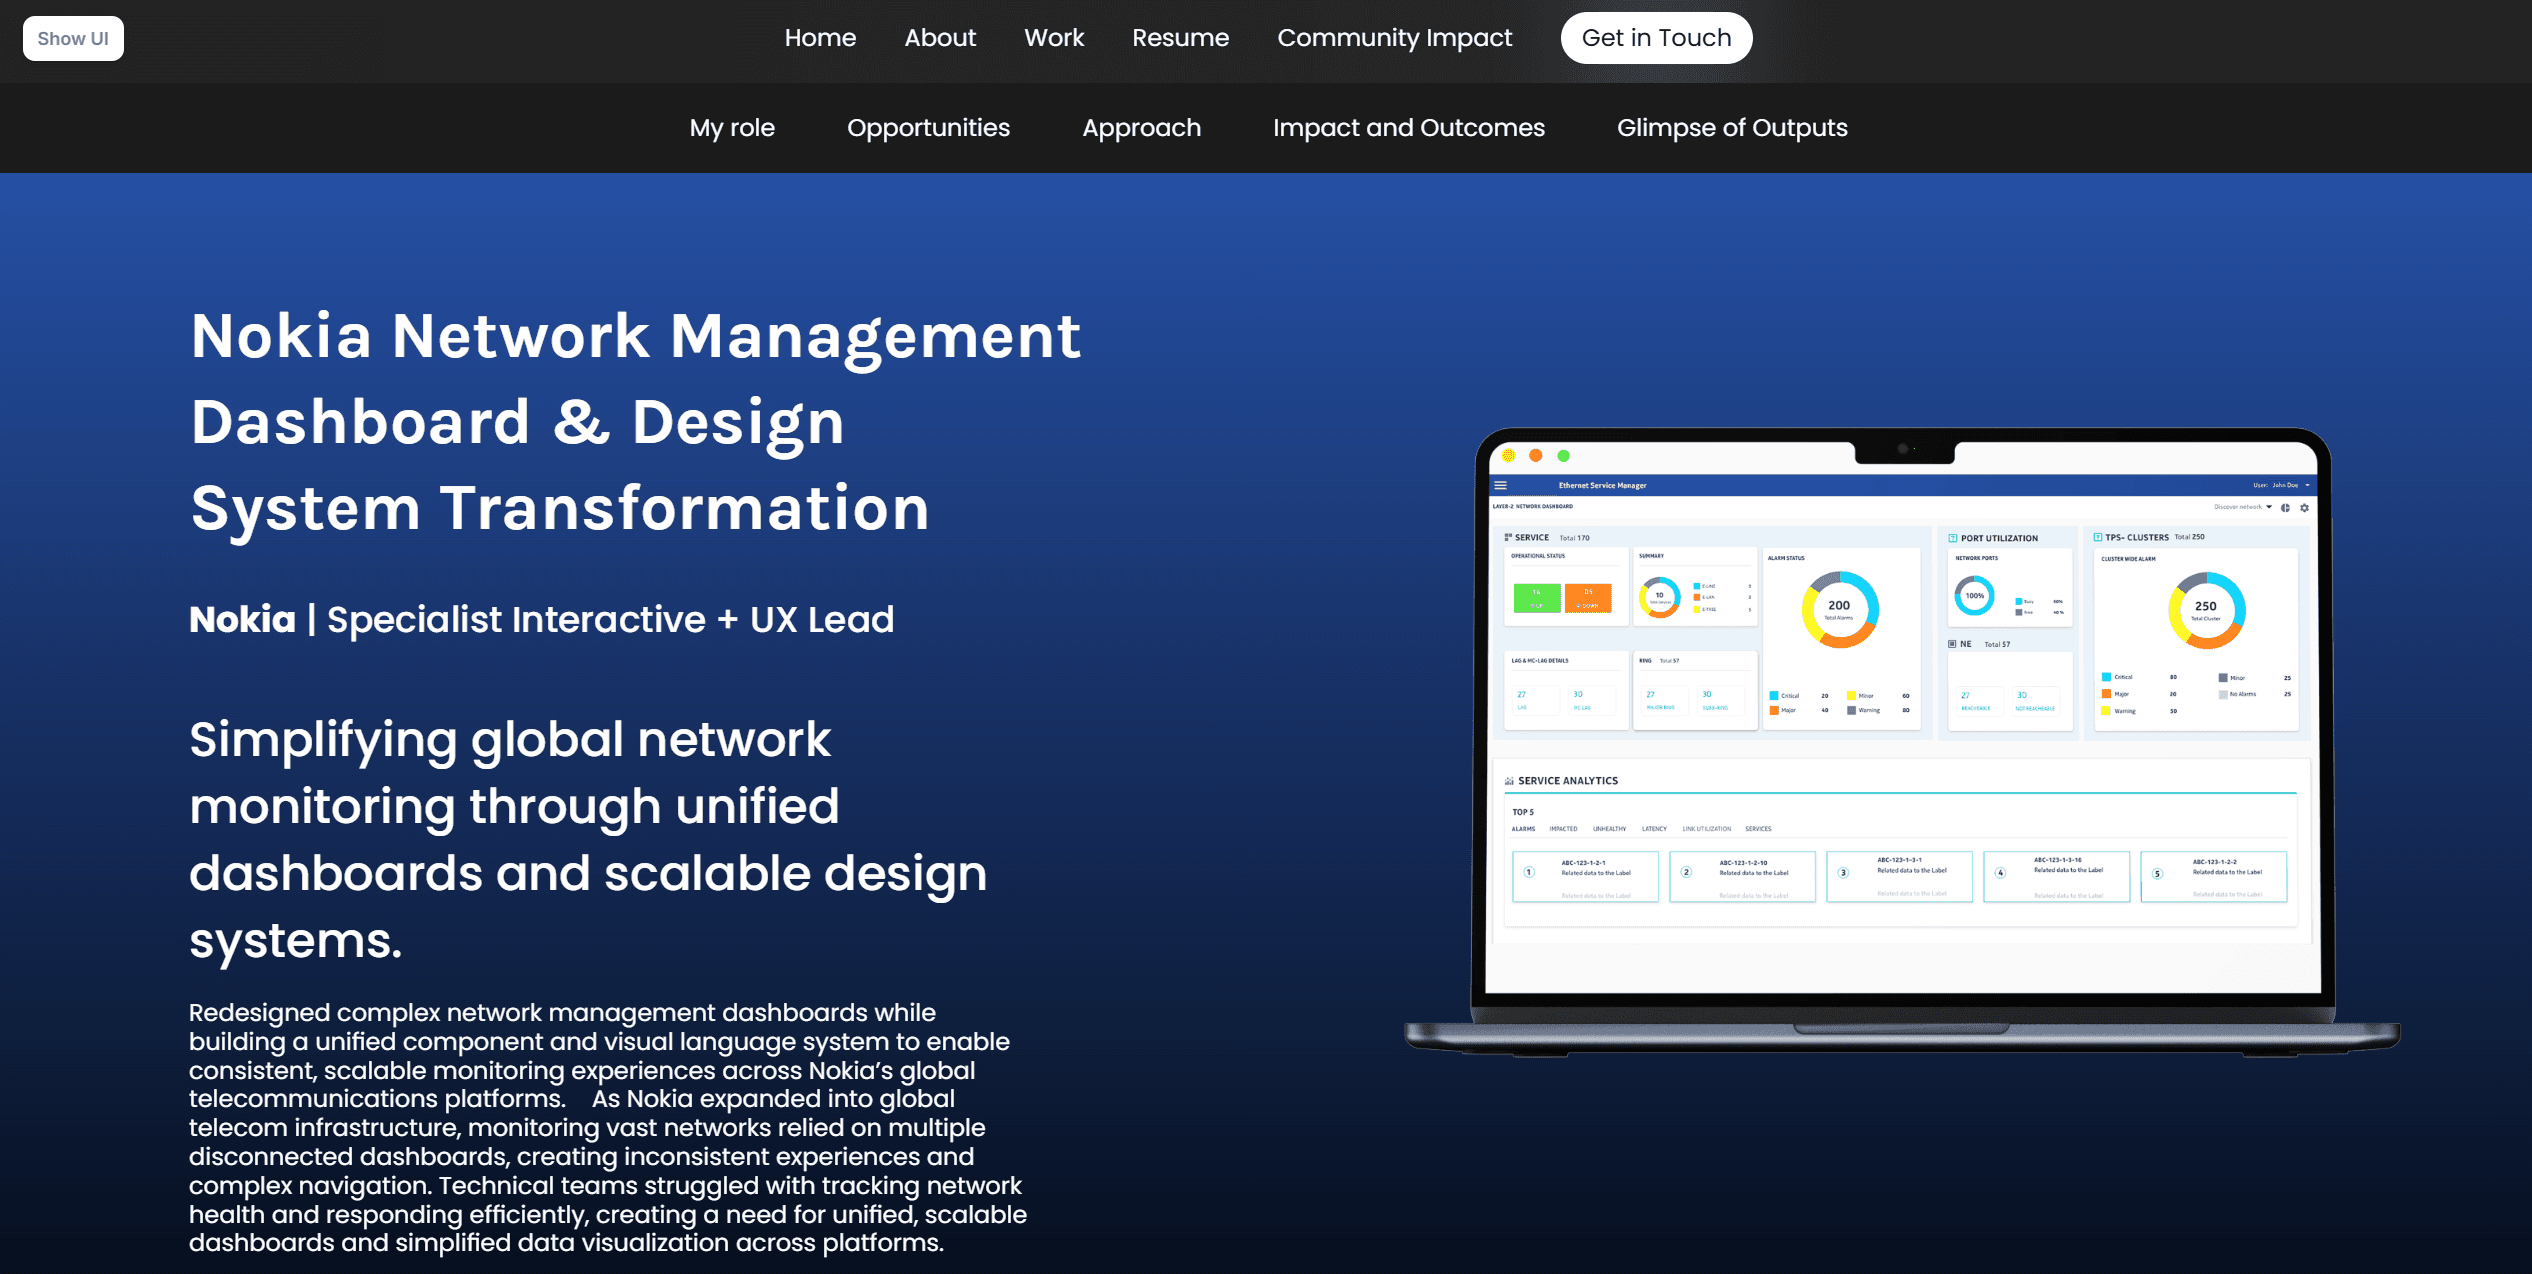Toggle the Show UI button
Image resolution: width=2532 pixels, height=1274 pixels.
coord(73,39)
